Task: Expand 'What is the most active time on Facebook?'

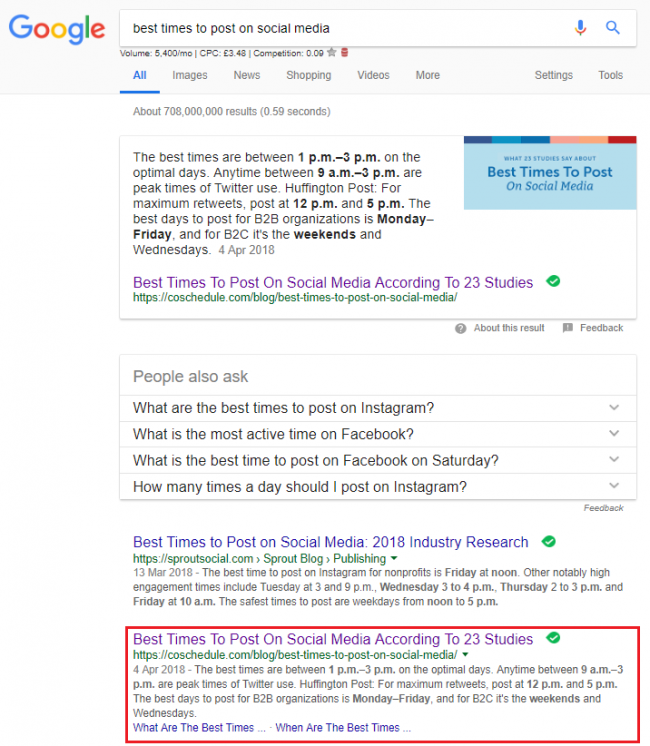Action: (378, 434)
